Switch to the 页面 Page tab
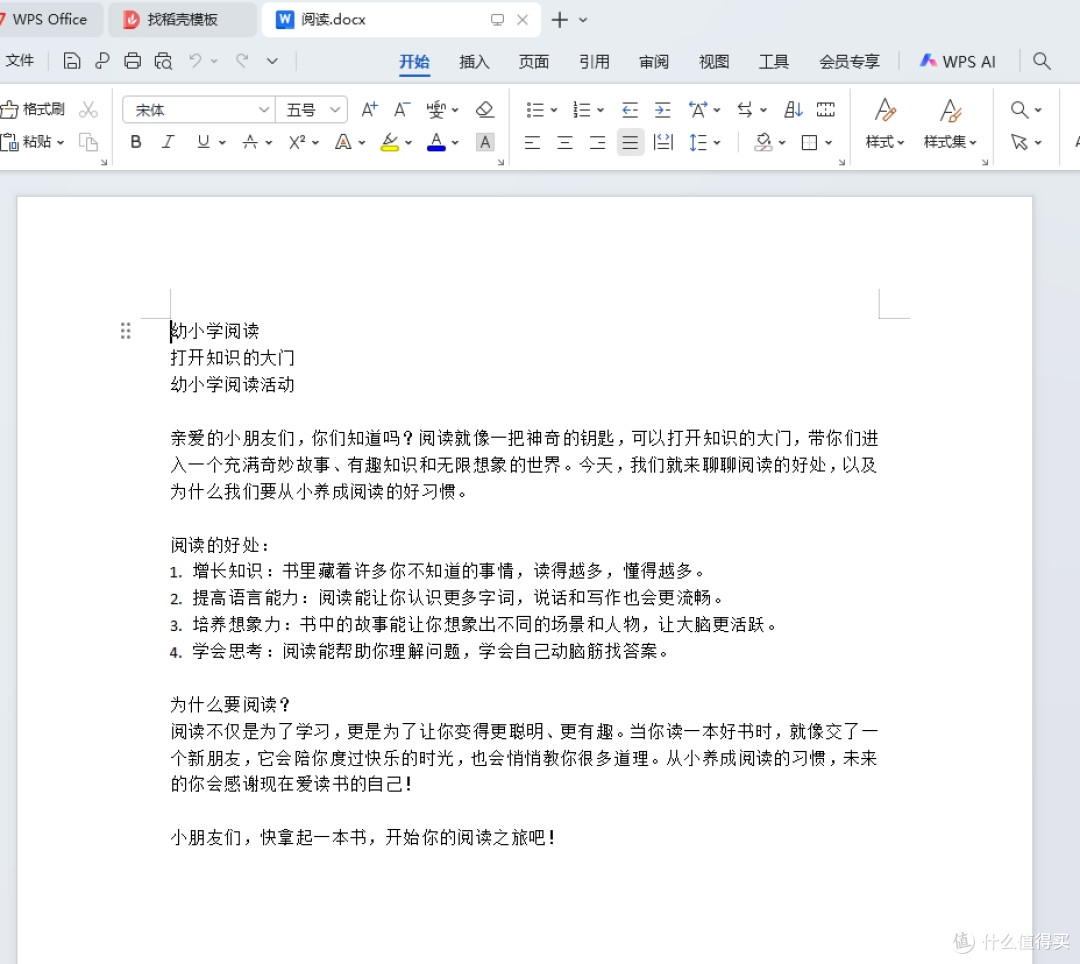Viewport: 1080px width, 964px height. 534,61
